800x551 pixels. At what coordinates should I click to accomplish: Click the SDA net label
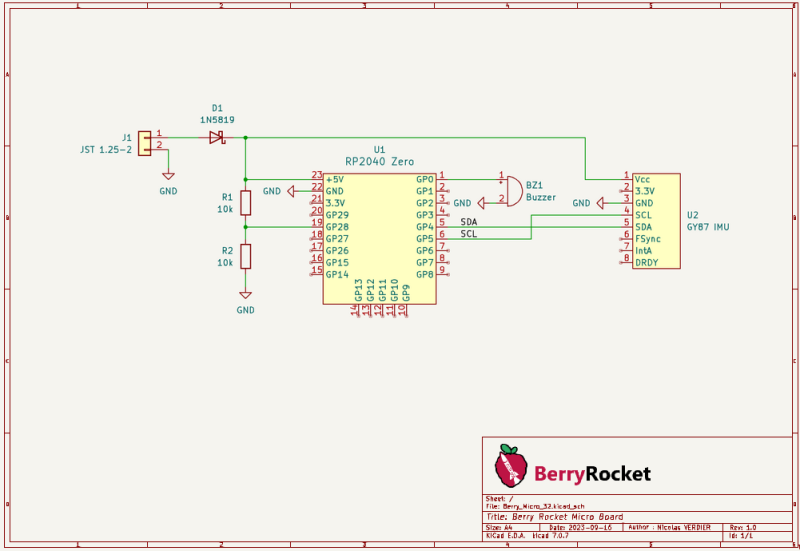[x=469, y=222]
